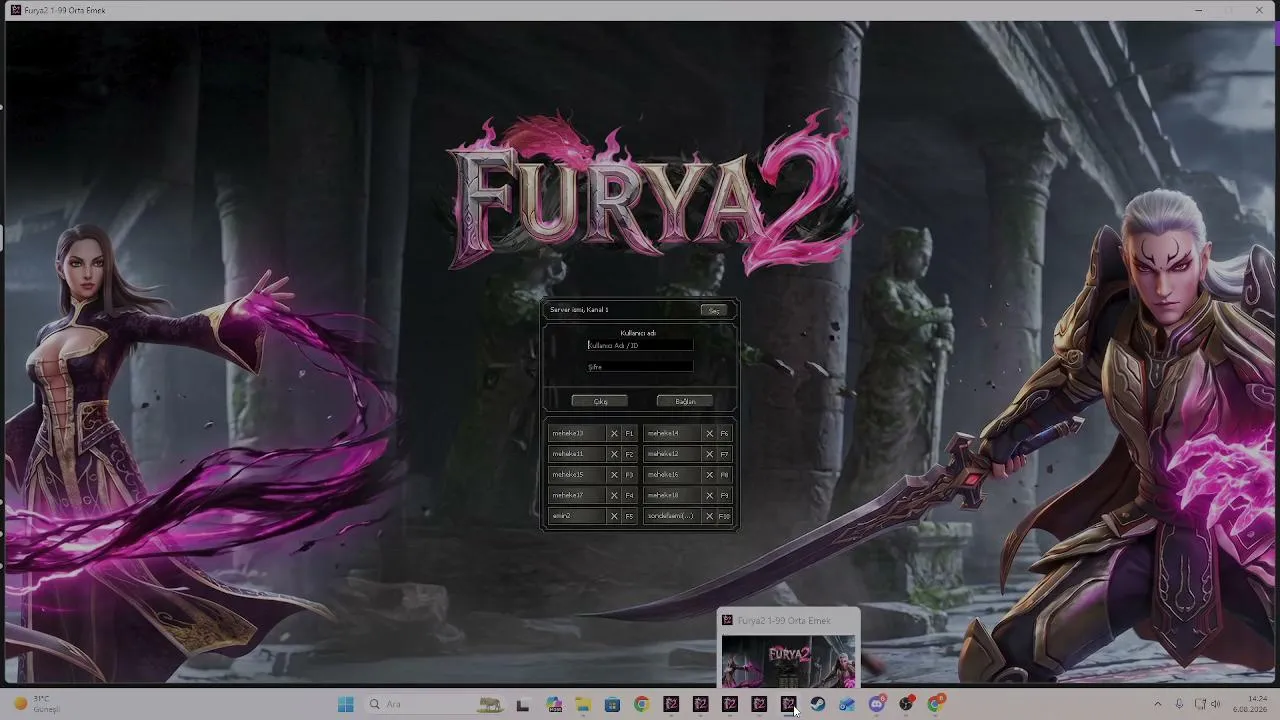Select saved account mehake13
Screen dimensions: 1280x720
point(577,433)
